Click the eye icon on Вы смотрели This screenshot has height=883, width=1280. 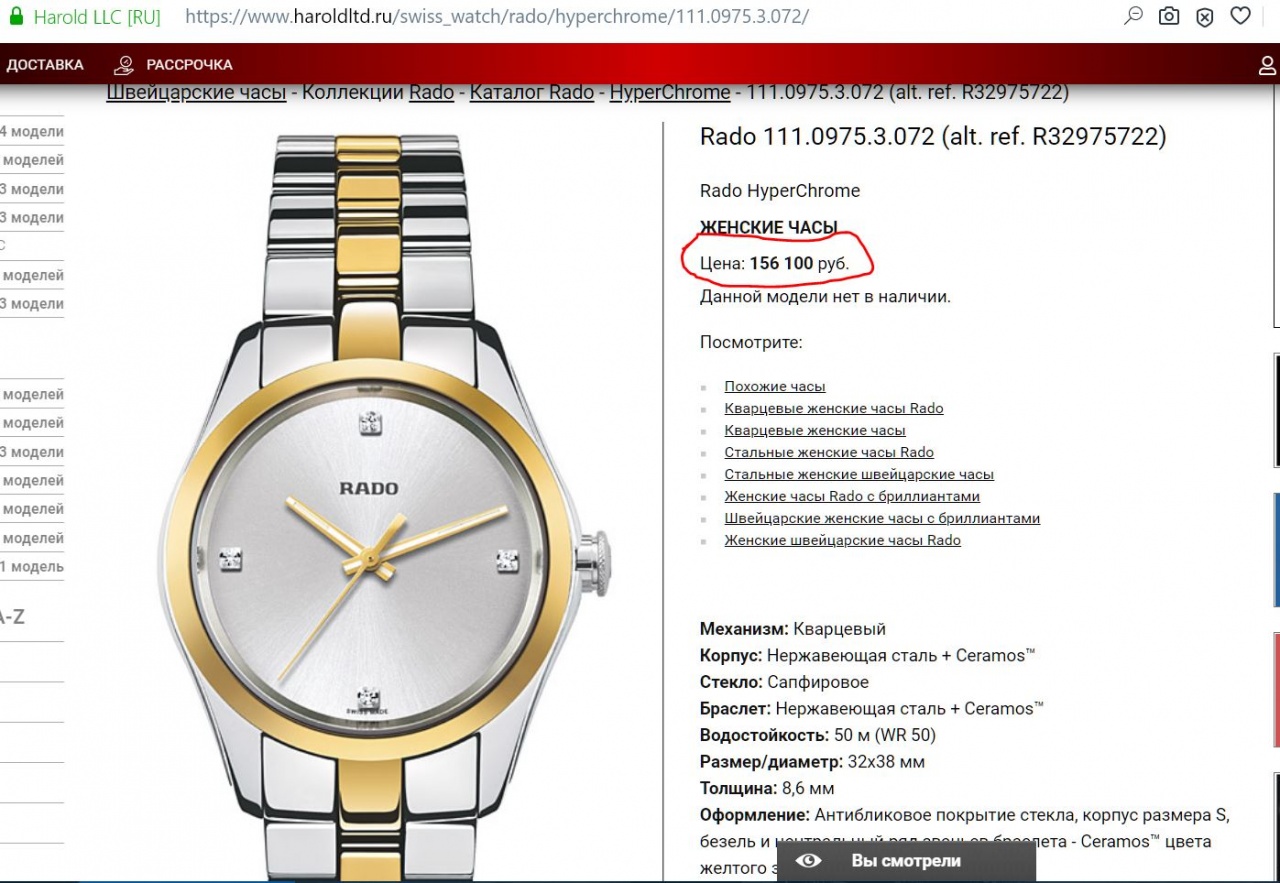[x=808, y=861]
